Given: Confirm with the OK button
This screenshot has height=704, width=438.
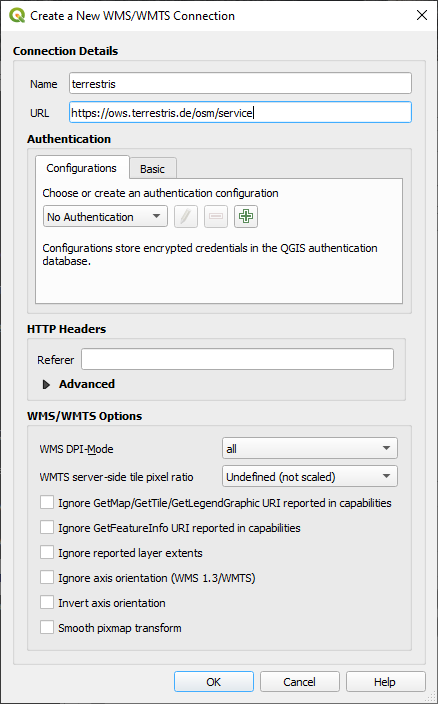Looking at the screenshot, I should click(x=214, y=682).
